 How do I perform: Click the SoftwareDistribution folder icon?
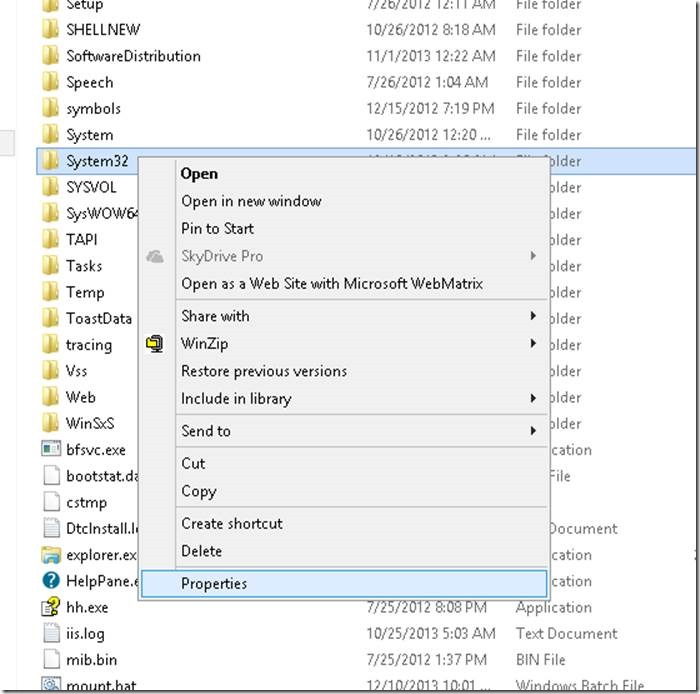point(50,56)
